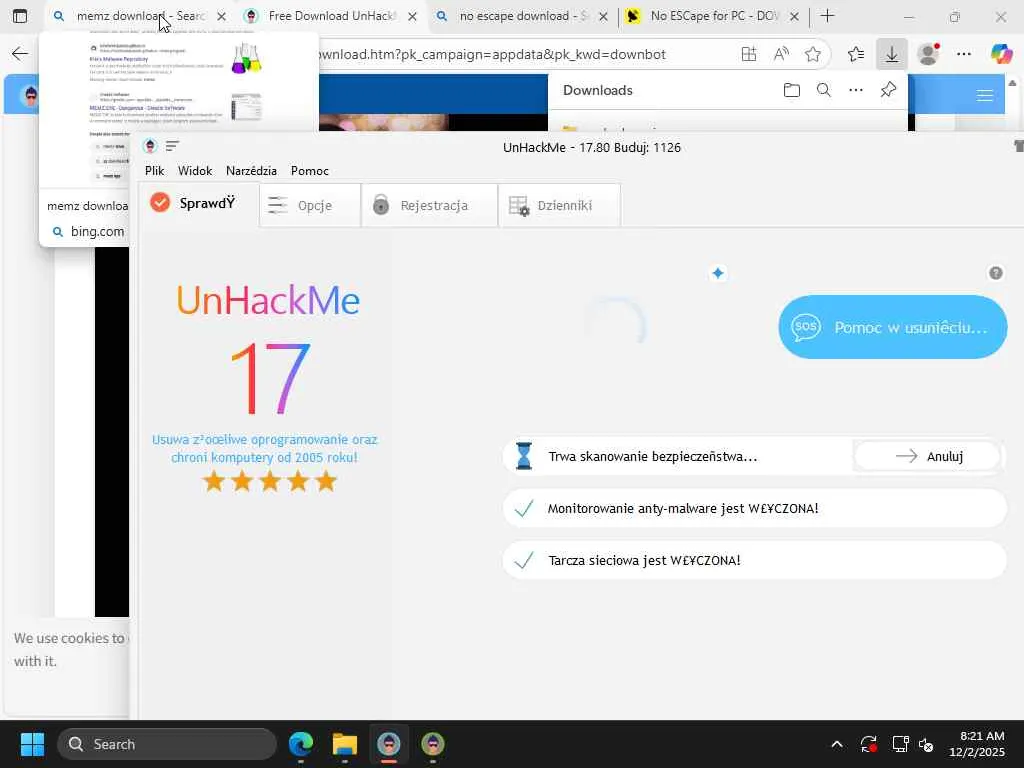
Task: Click the sync tray icon with red dot
Action: 869,744
